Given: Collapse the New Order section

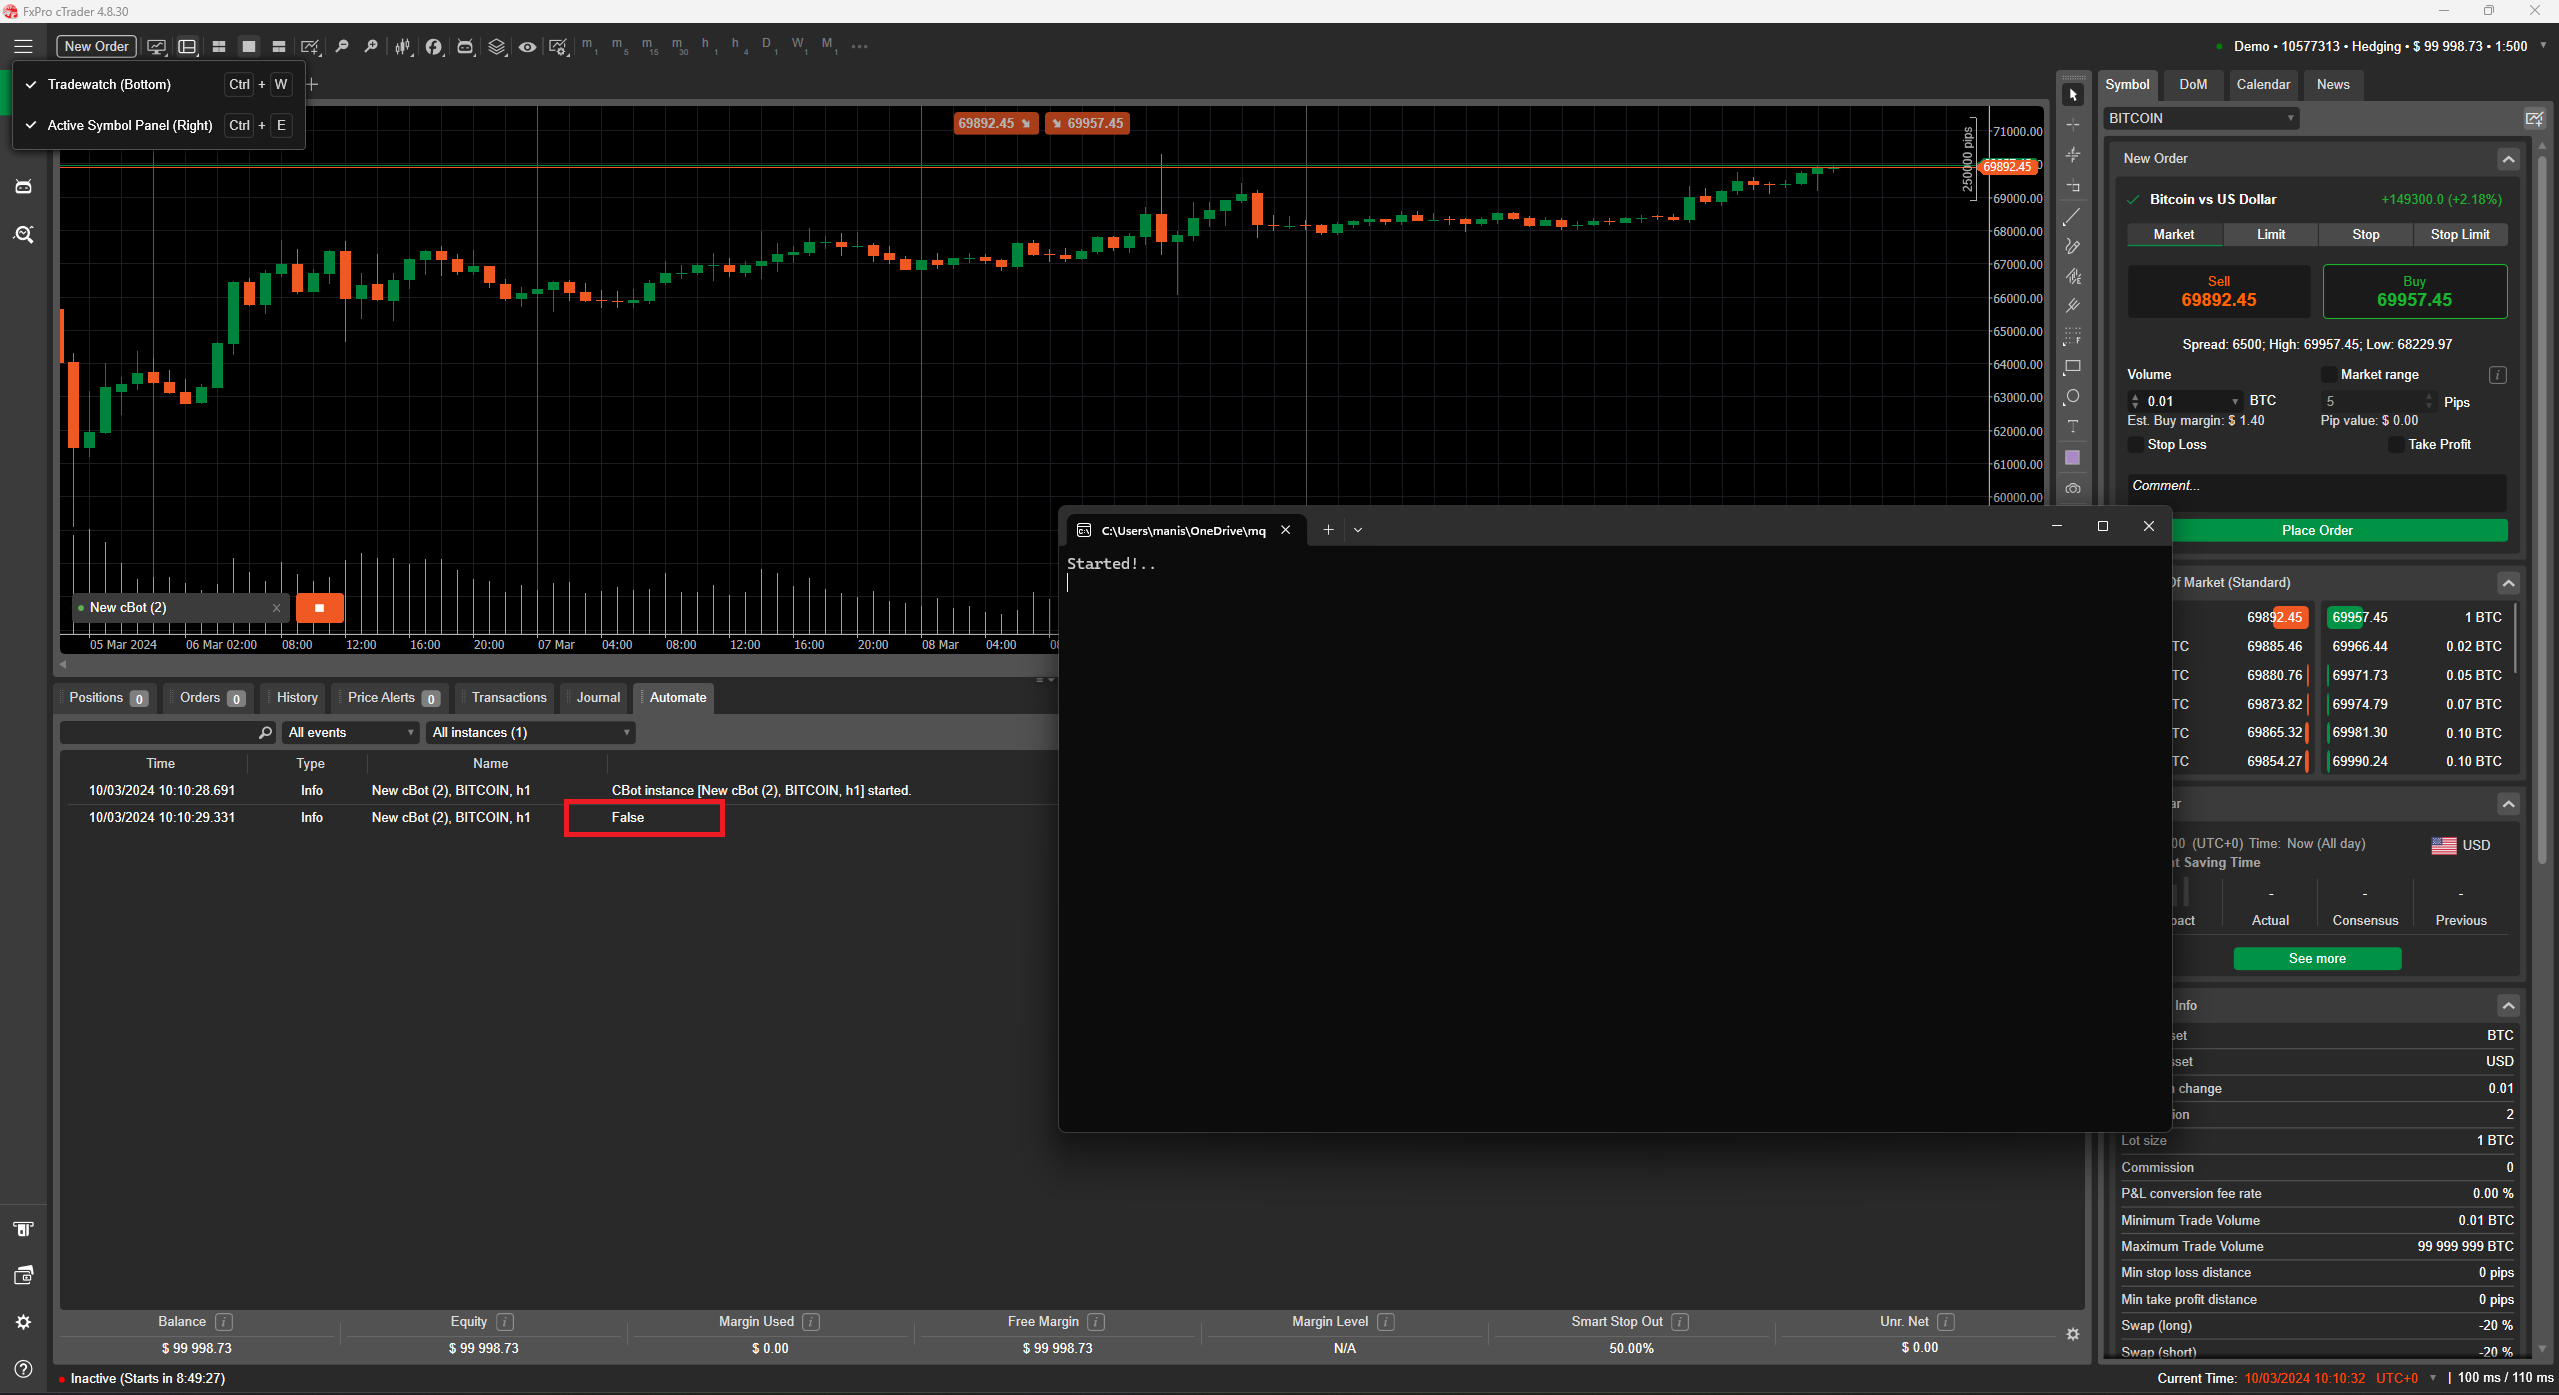Looking at the screenshot, I should [x=2507, y=159].
